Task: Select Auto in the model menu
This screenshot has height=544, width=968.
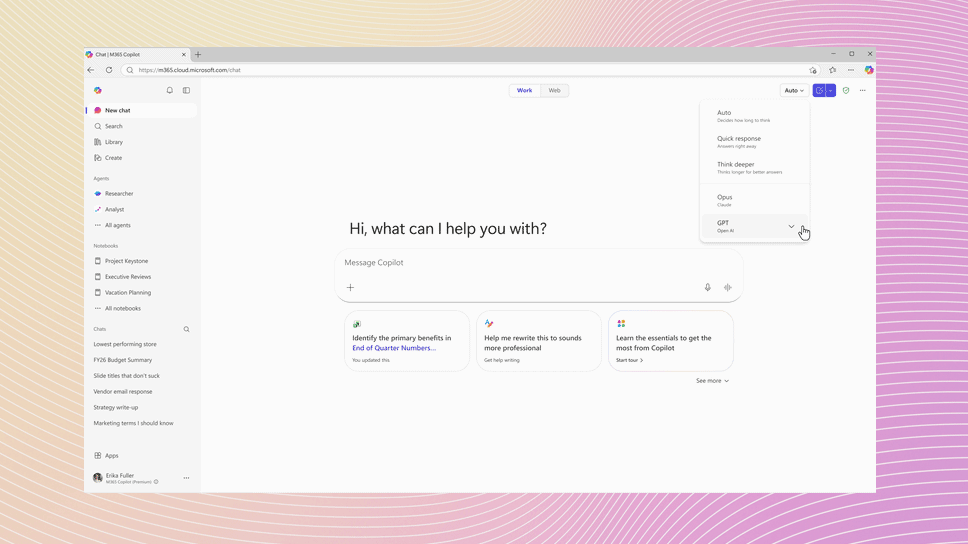Action: click(x=754, y=116)
